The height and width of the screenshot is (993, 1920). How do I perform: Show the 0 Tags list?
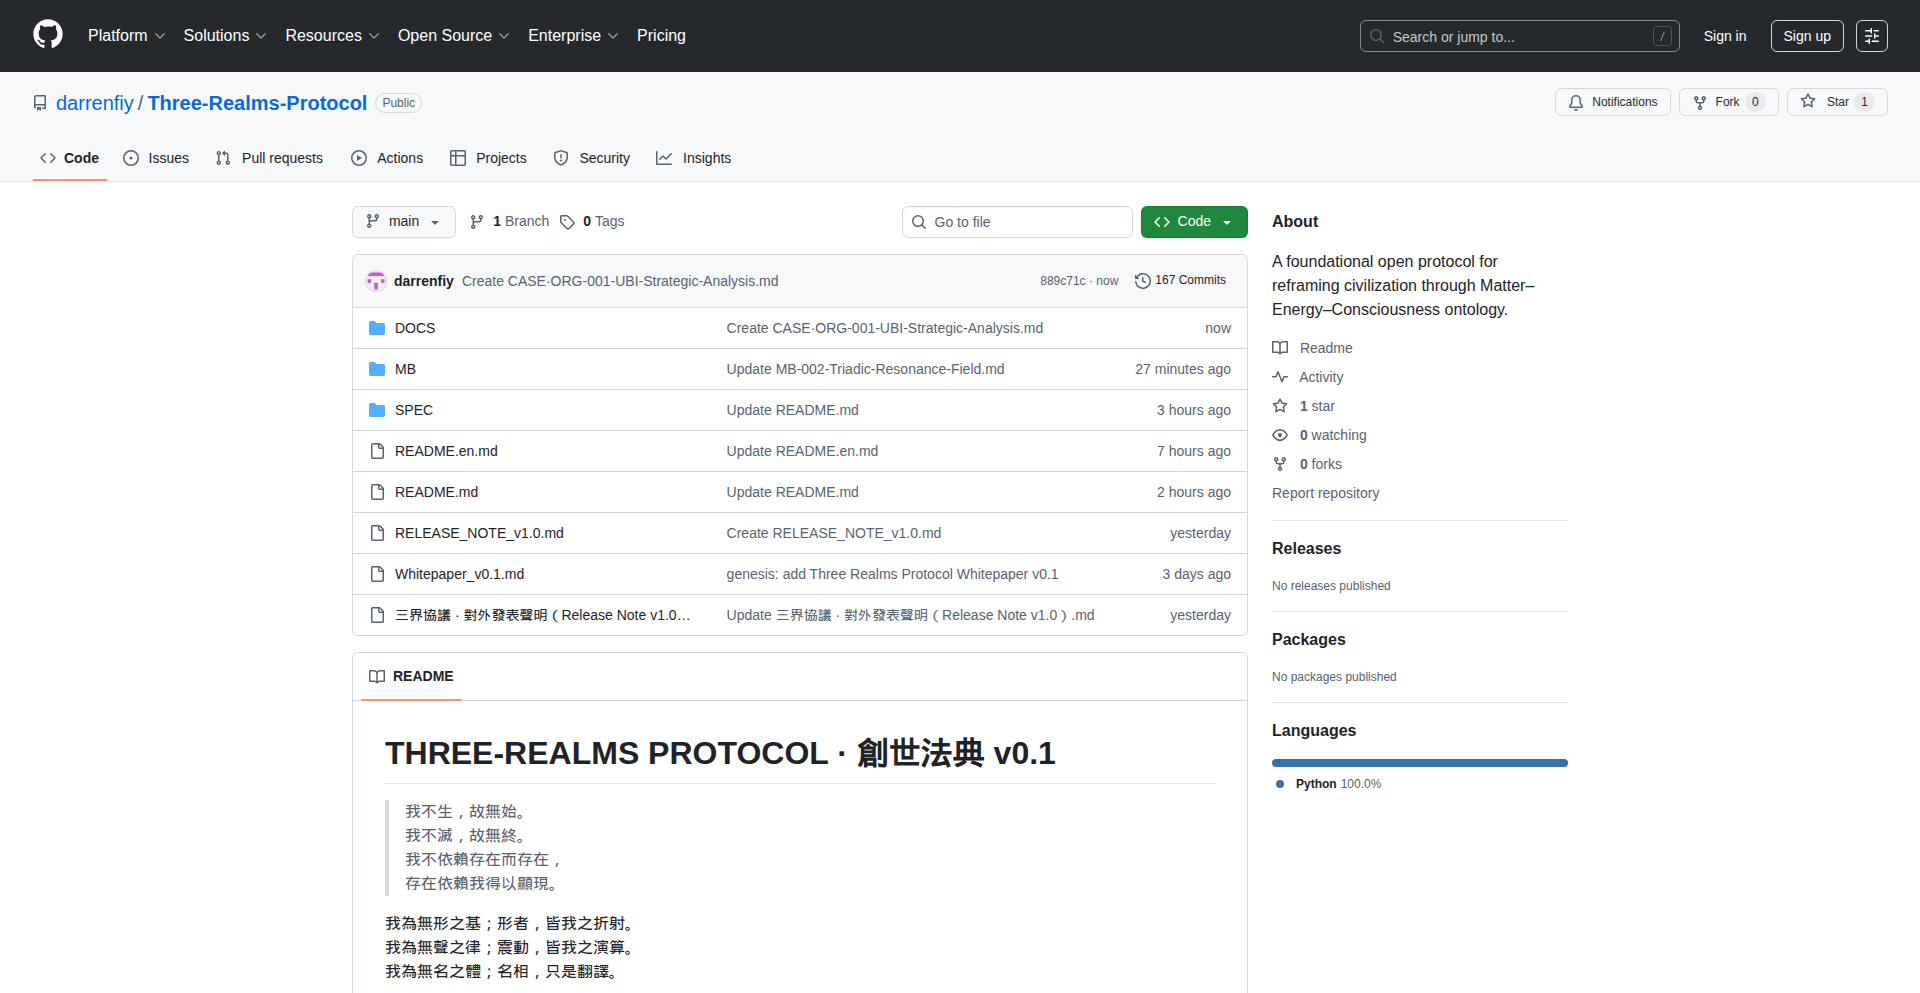pos(592,222)
